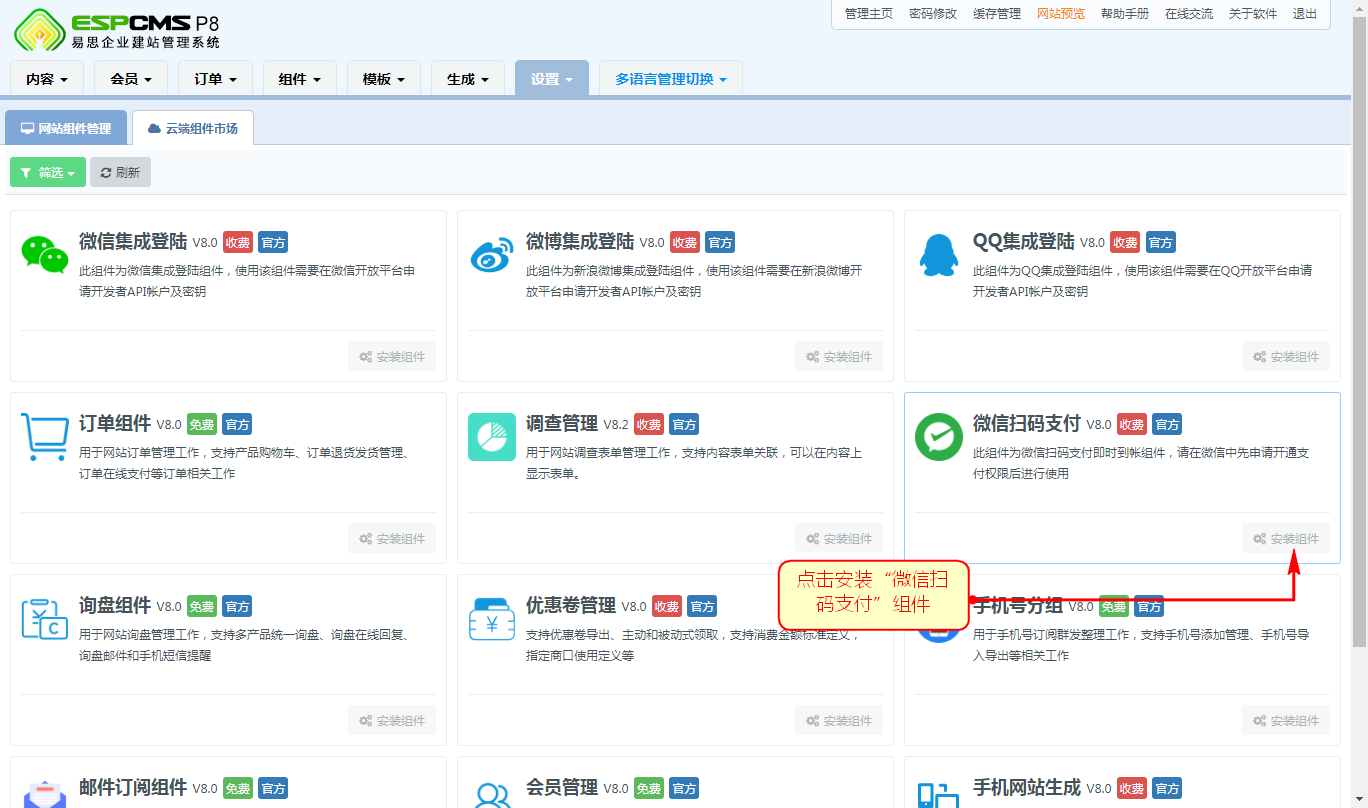Click the 官方 badge on 调查管理
The image size is (1368, 808).
[x=684, y=424]
